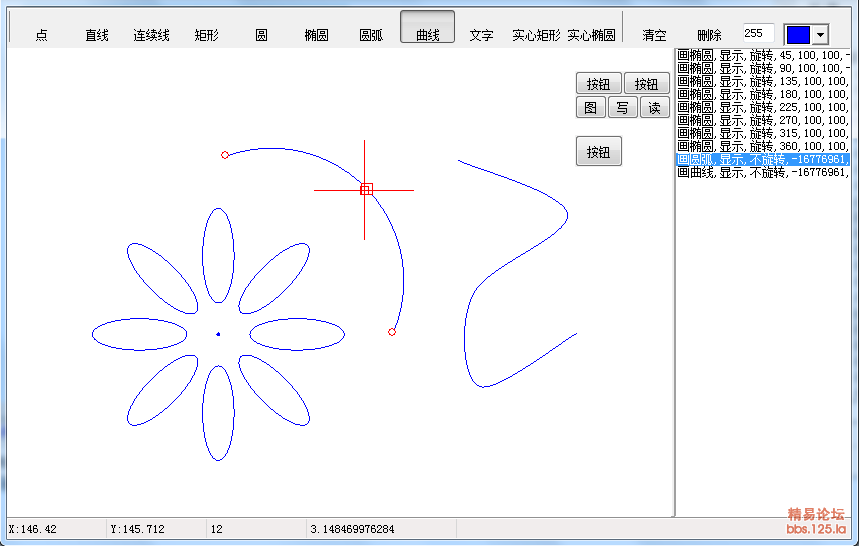Choose the 连续线 polyline tool

[x=152, y=36]
